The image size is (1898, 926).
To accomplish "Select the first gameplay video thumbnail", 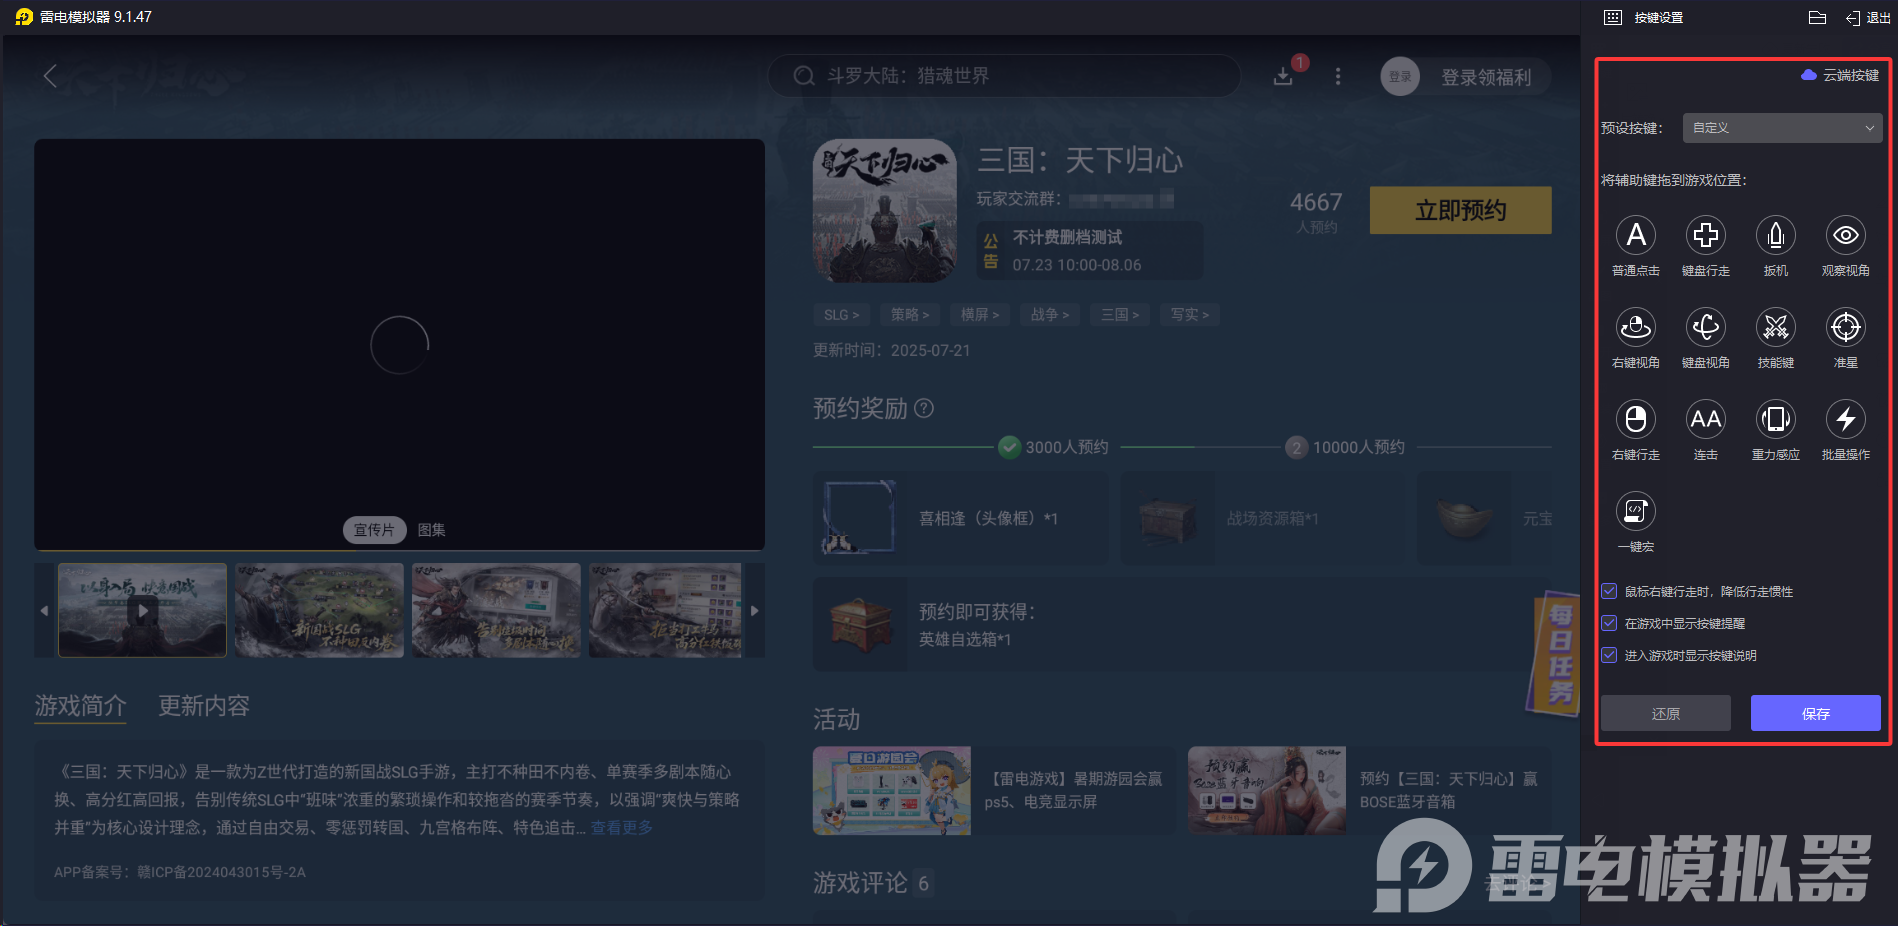I will pos(142,610).
